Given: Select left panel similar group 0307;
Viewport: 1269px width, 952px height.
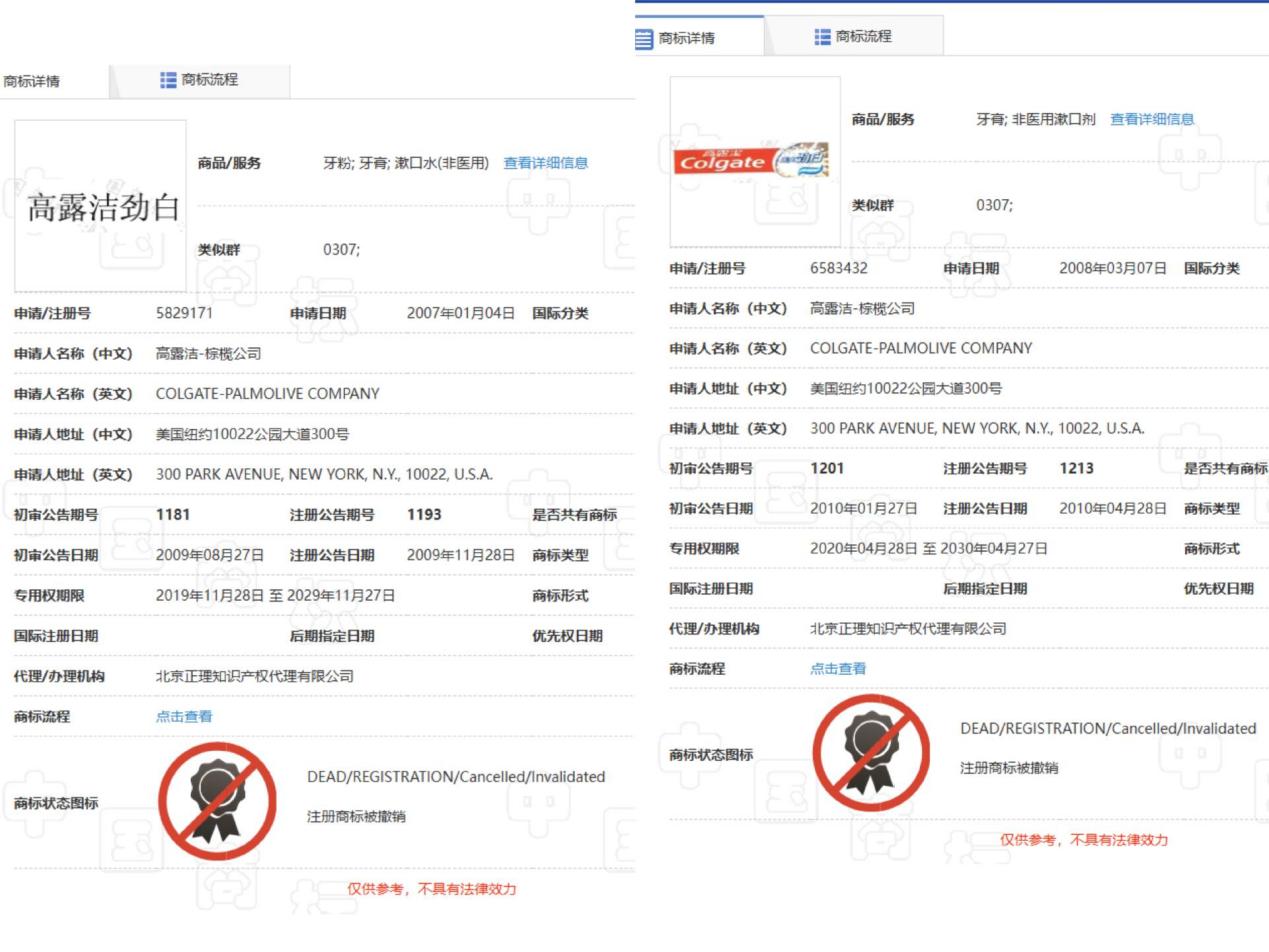Looking at the screenshot, I should click(342, 250).
